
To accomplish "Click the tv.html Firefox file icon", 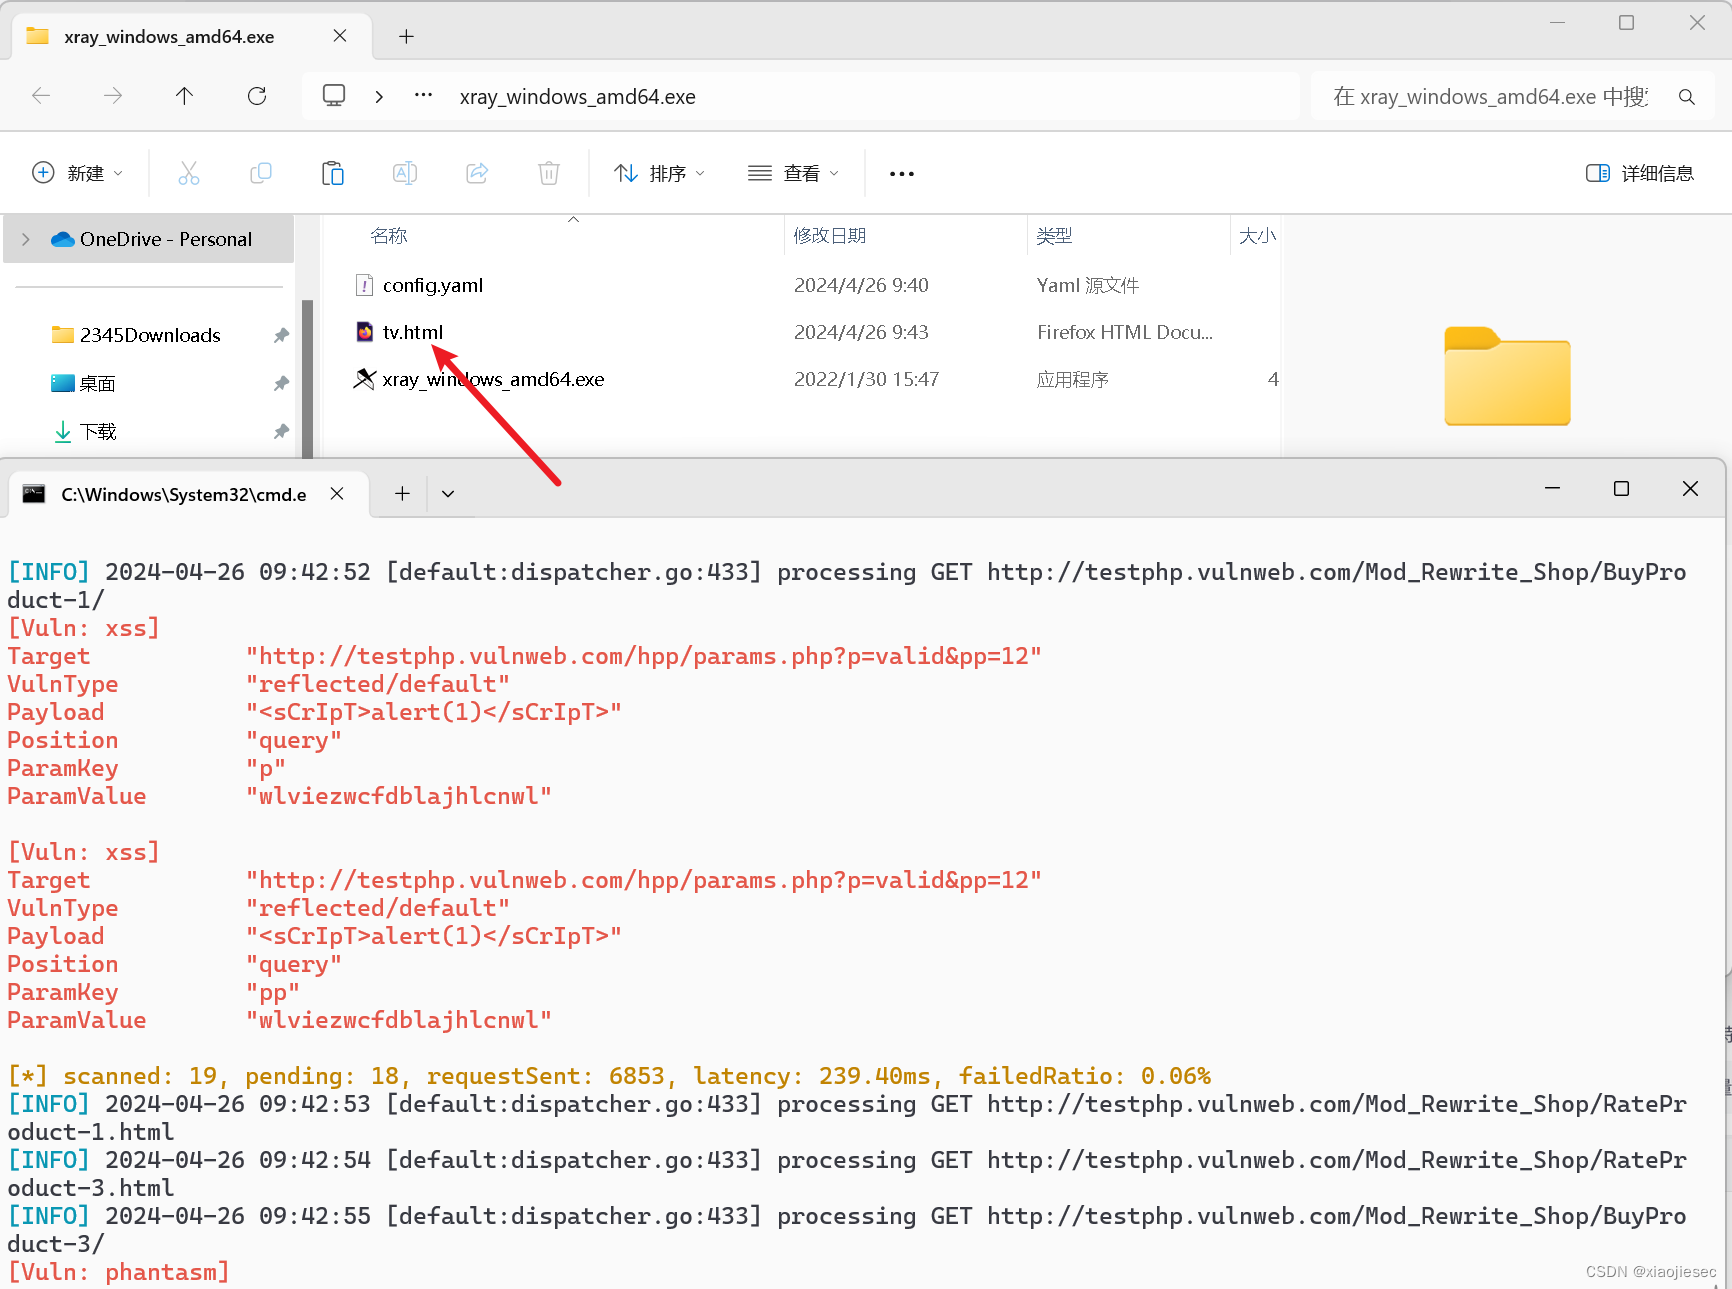I will click(x=365, y=332).
